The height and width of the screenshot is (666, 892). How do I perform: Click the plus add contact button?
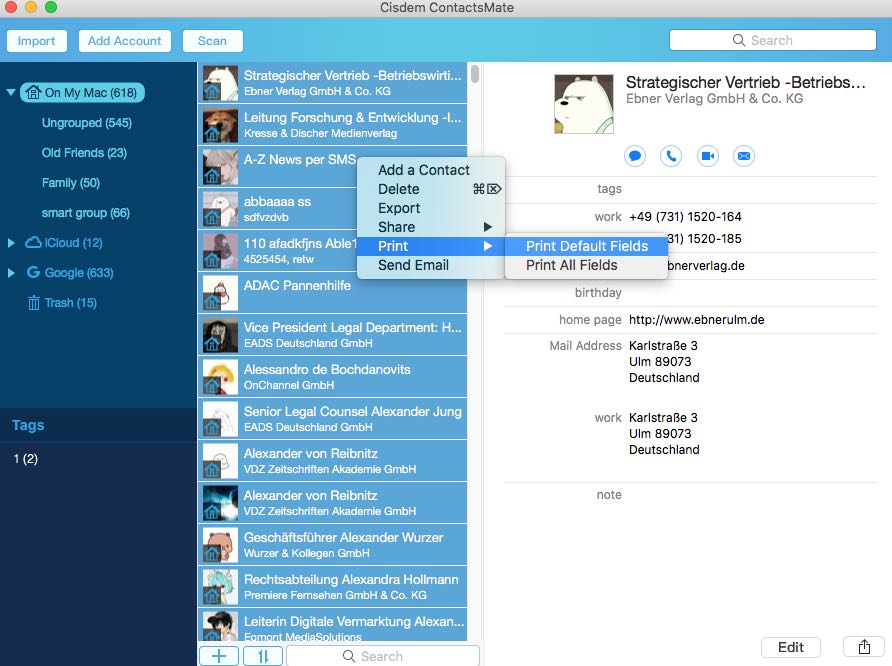click(219, 656)
